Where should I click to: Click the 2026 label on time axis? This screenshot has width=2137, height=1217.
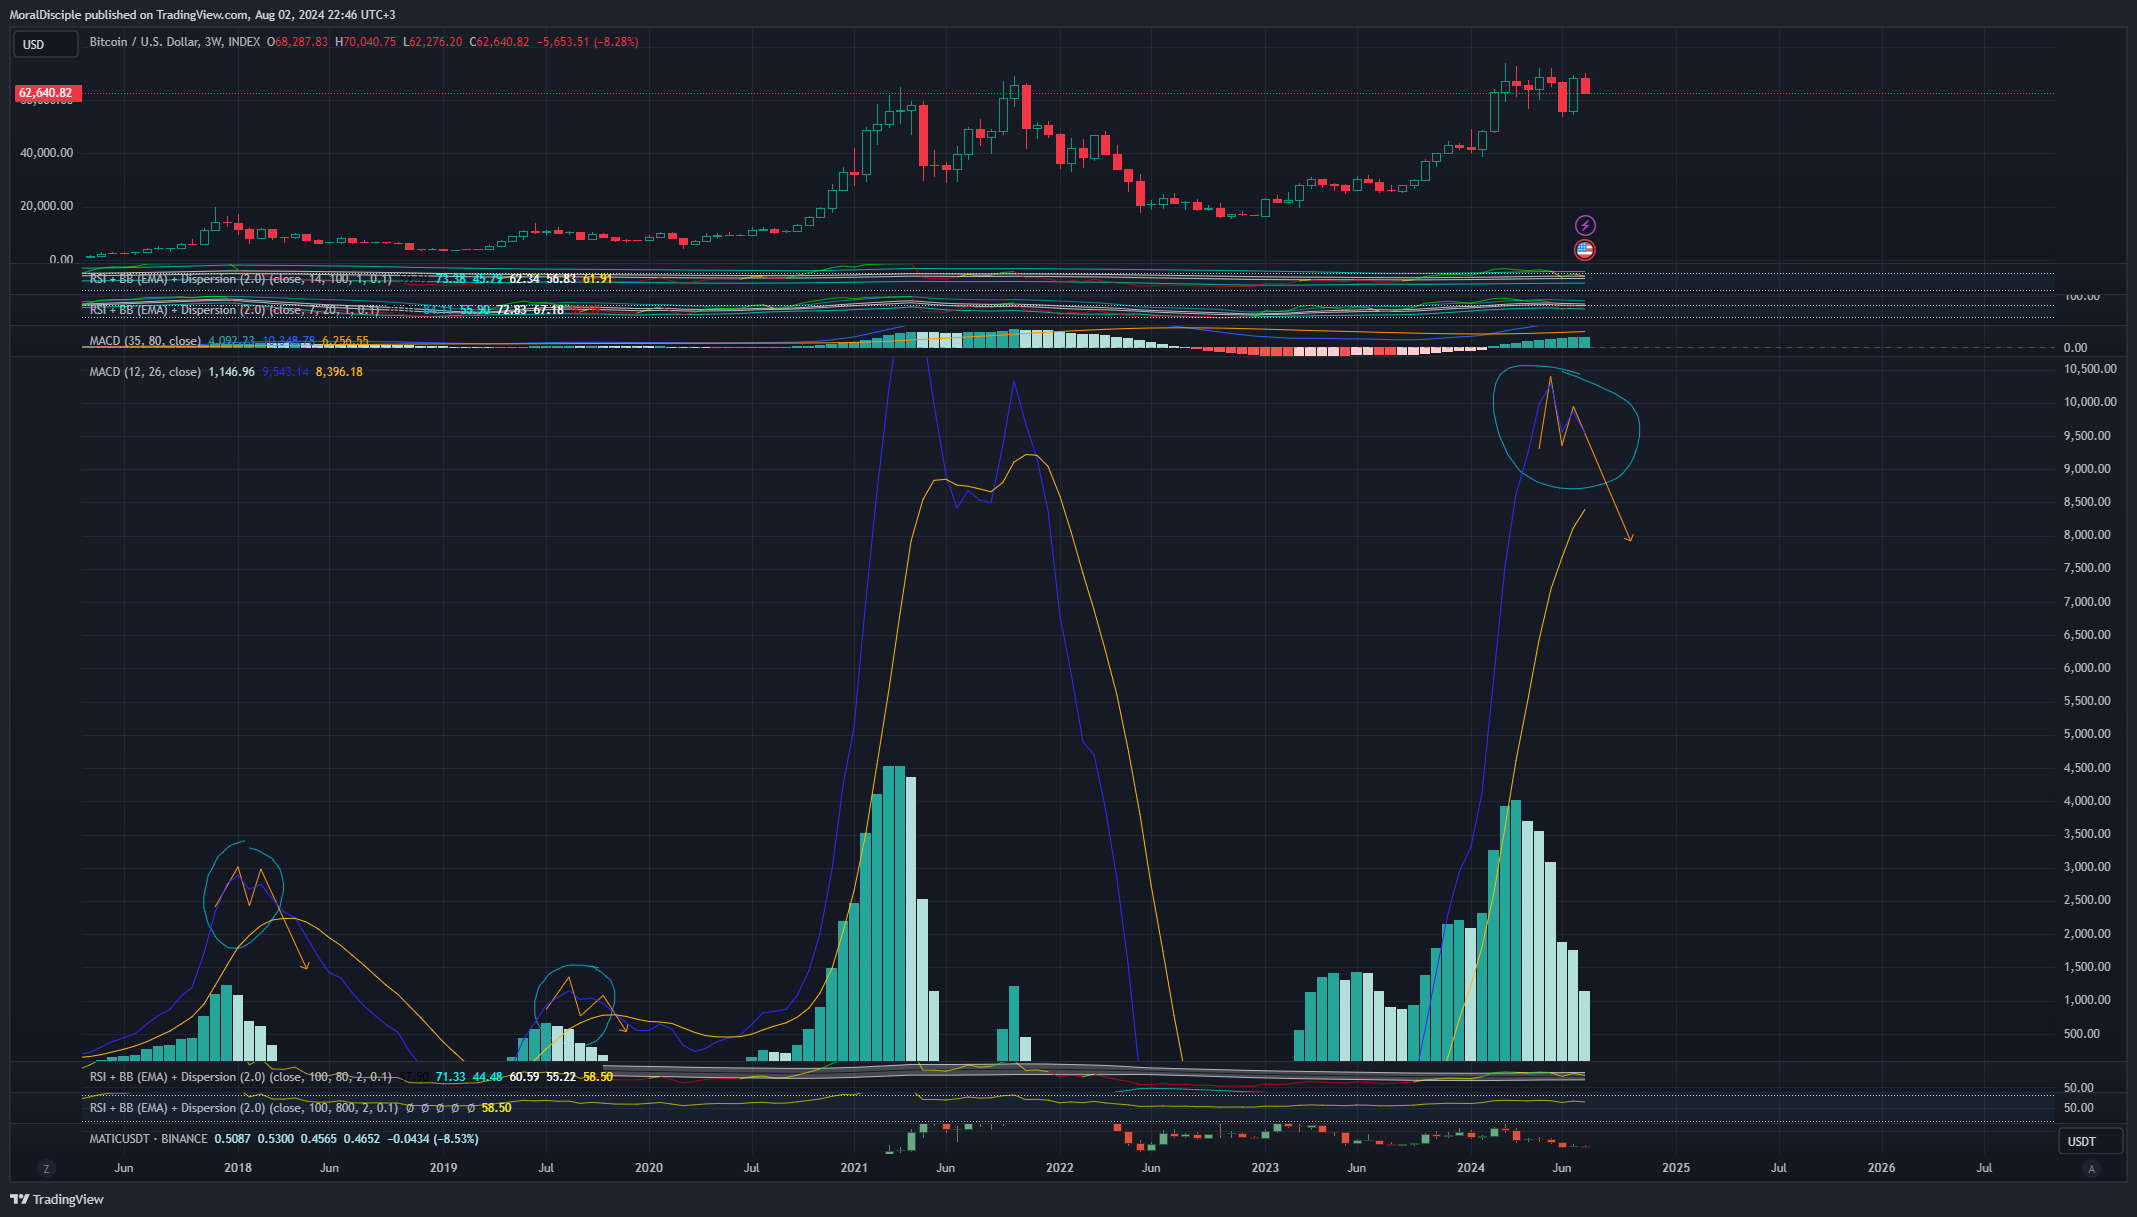pos(1882,1168)
